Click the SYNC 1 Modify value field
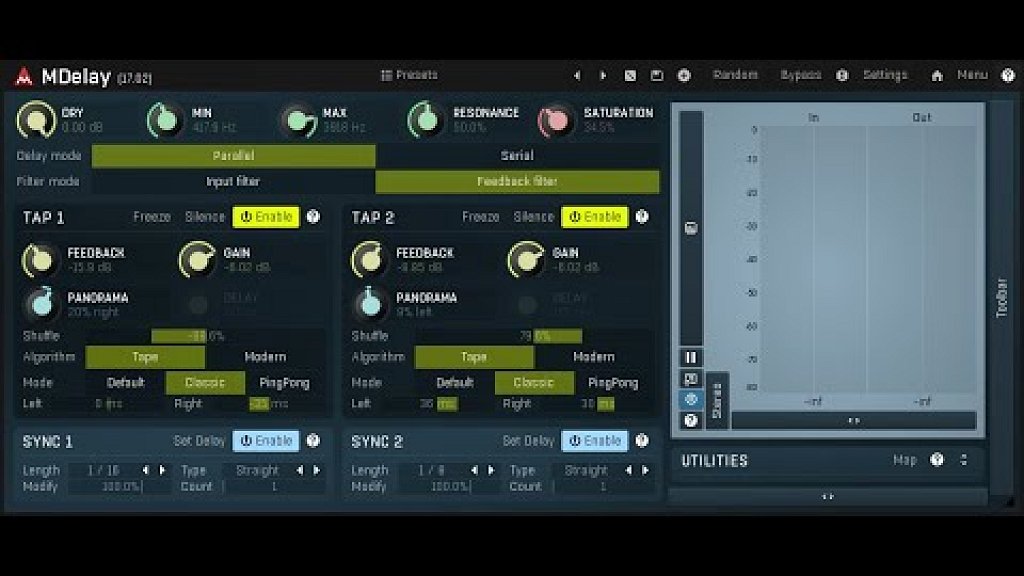 [x=120, y=487]
